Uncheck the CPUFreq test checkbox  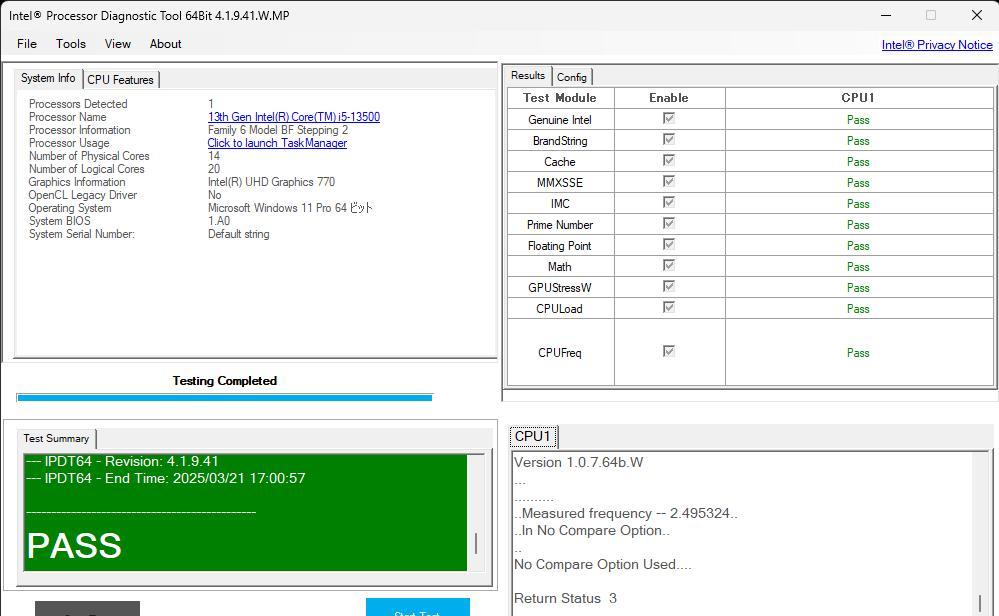(668, 352)
